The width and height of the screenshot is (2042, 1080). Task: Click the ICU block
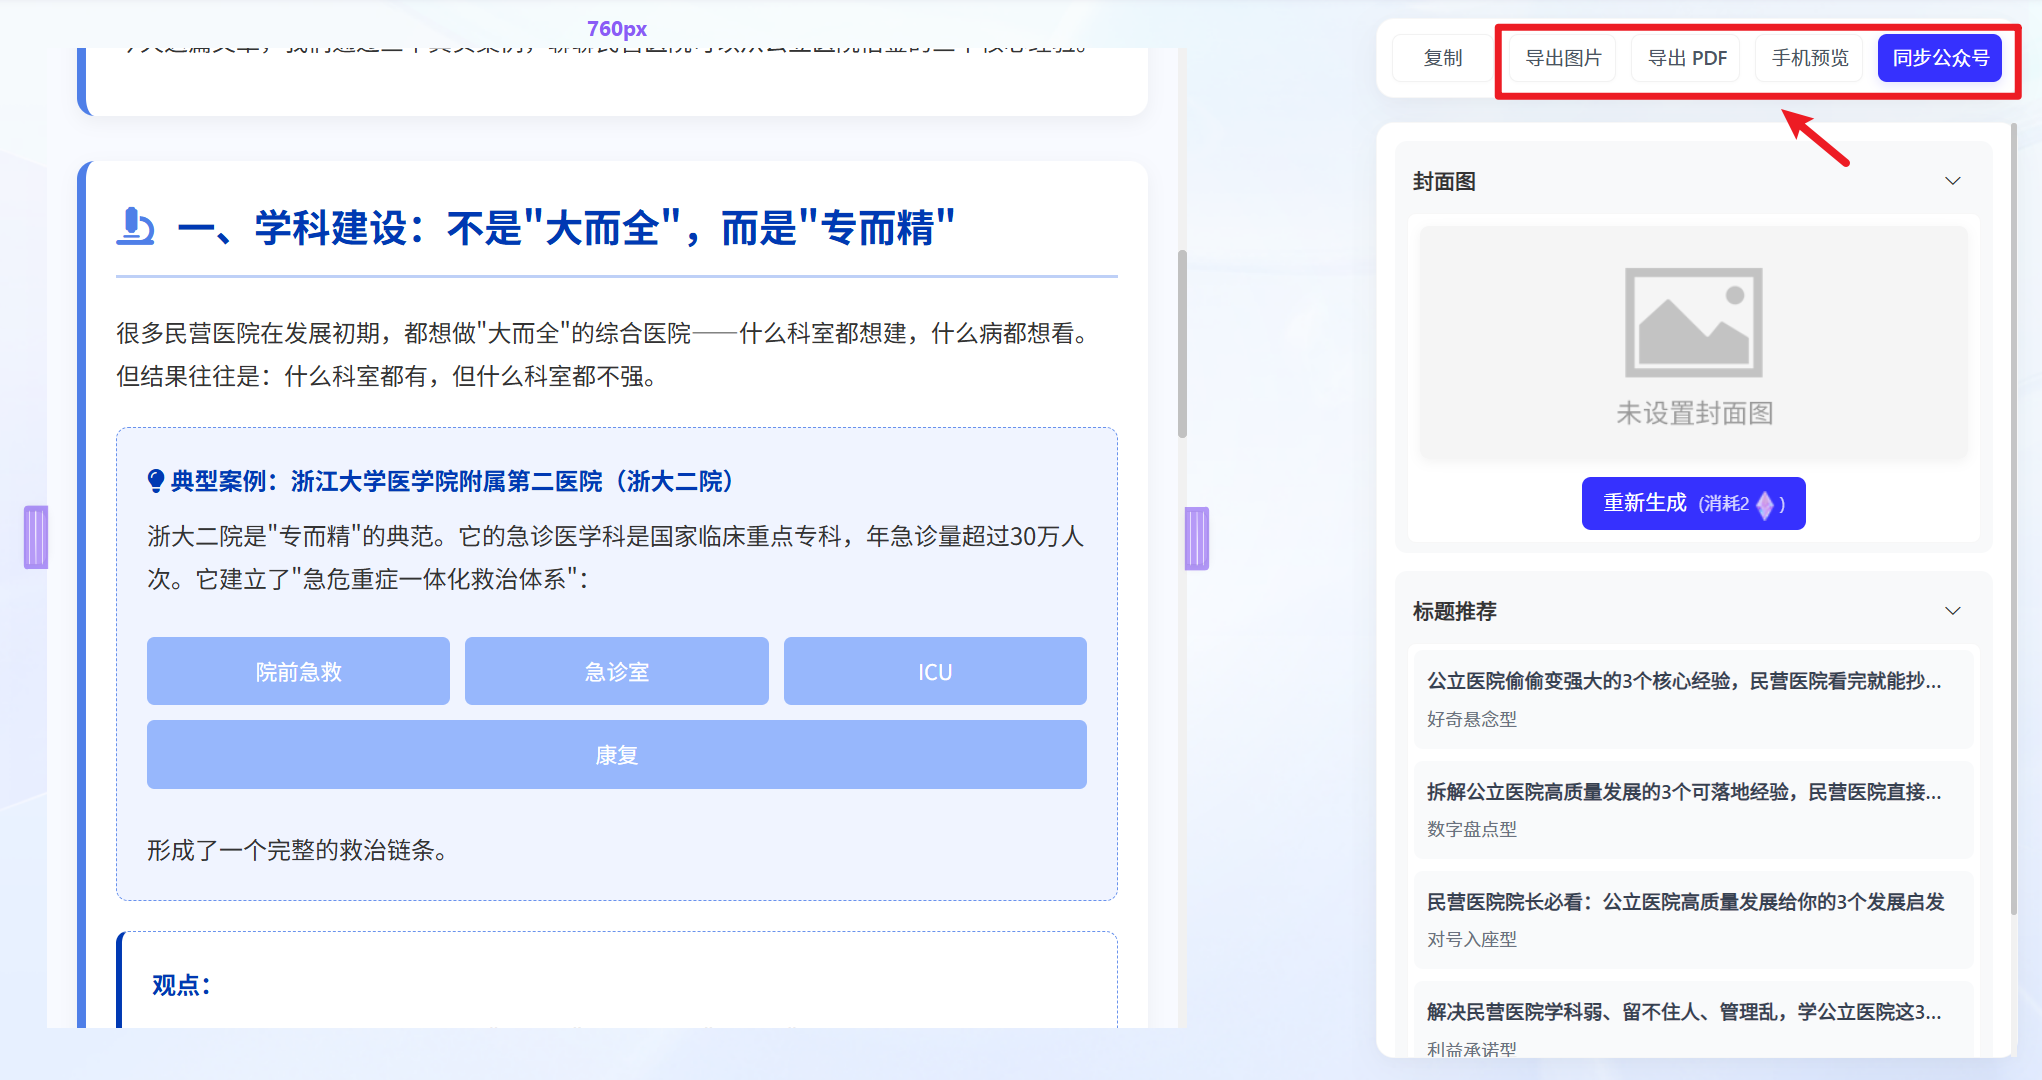[935, 671]
